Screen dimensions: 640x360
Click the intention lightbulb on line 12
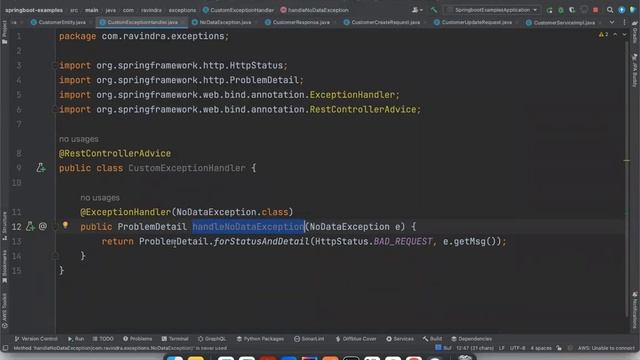65,225
